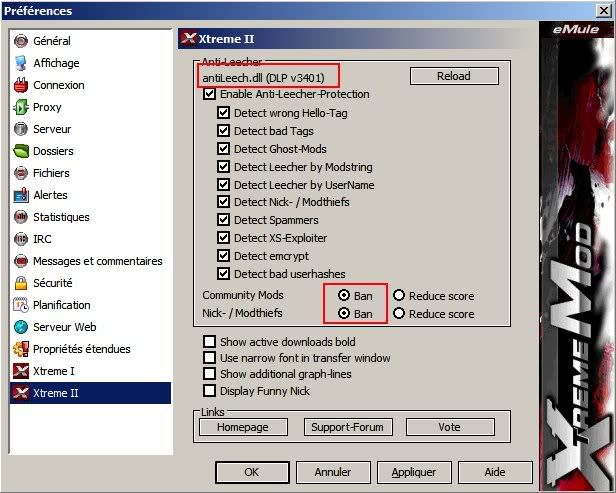Uncheck Detect bad userhashes
The height and width of the screenshot is (493, 616).
pyautogui.click(x=224, y=274)
